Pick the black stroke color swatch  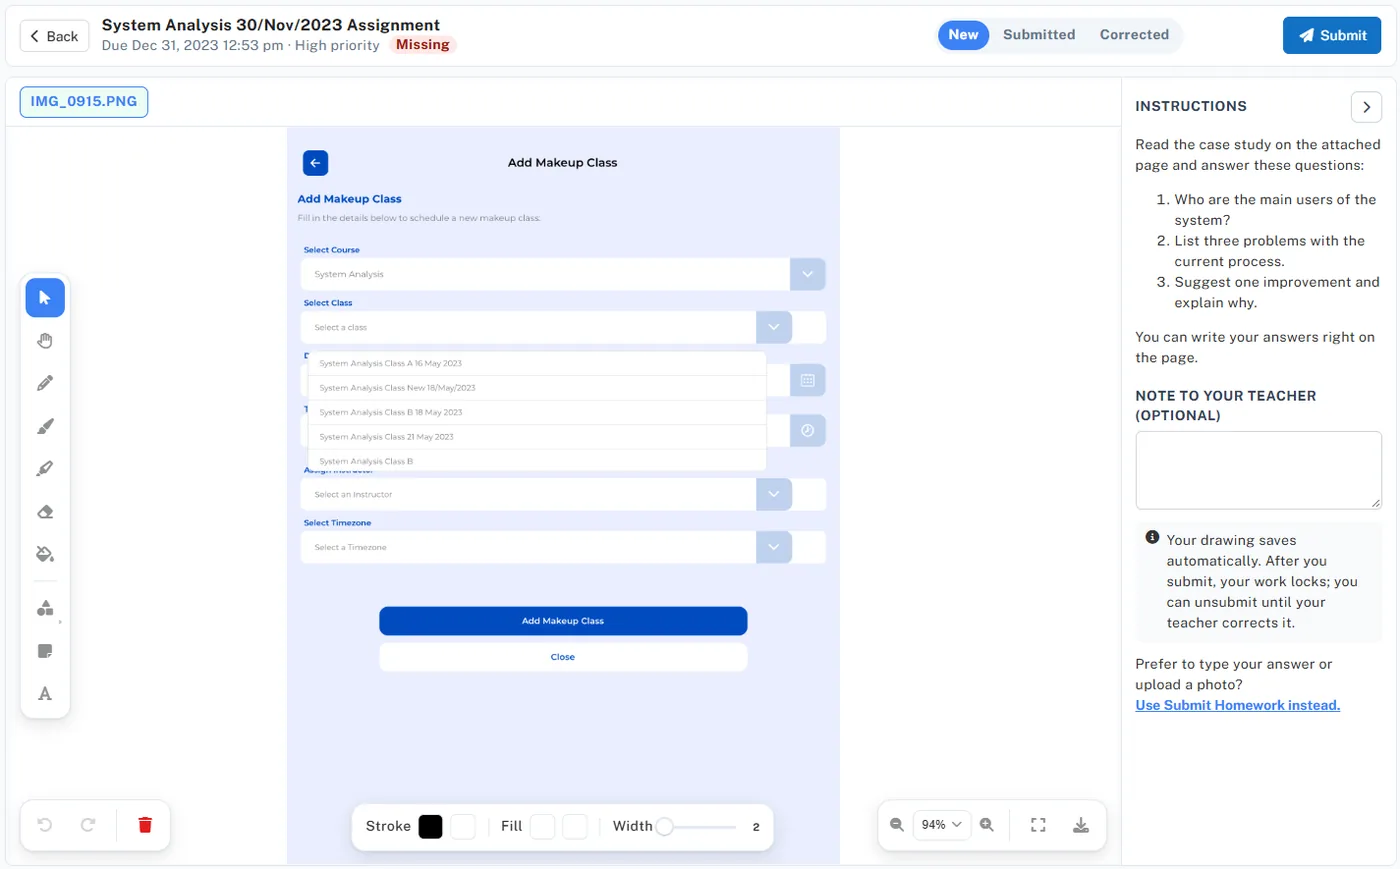pyautogui.click(x=430, y=826)
